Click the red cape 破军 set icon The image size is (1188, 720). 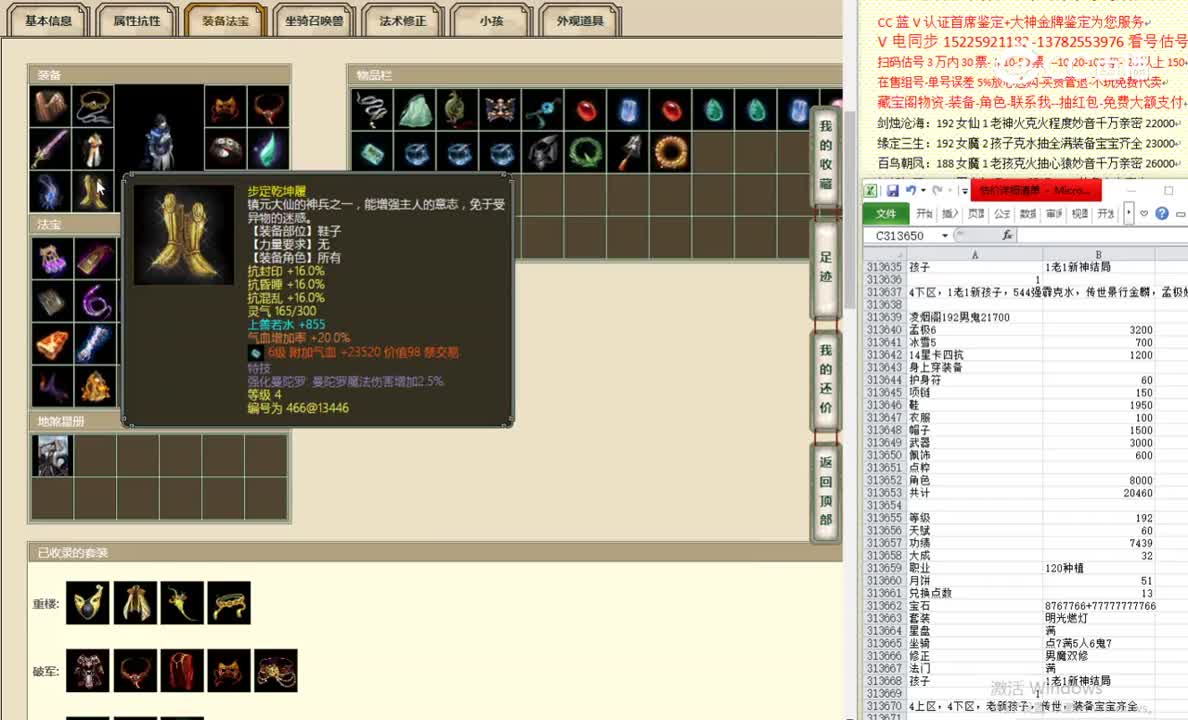coord(182,670)
